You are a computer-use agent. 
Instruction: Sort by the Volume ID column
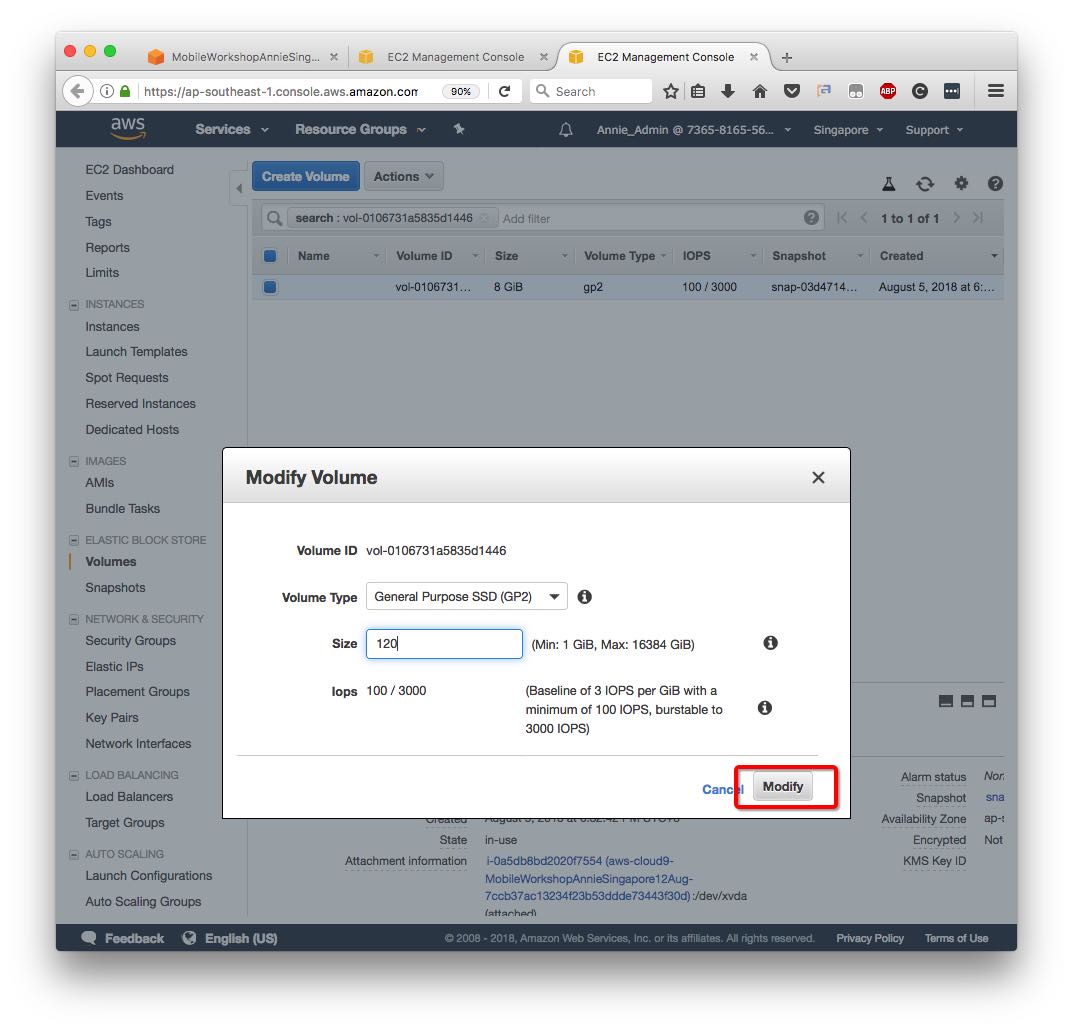coord(424,256)
